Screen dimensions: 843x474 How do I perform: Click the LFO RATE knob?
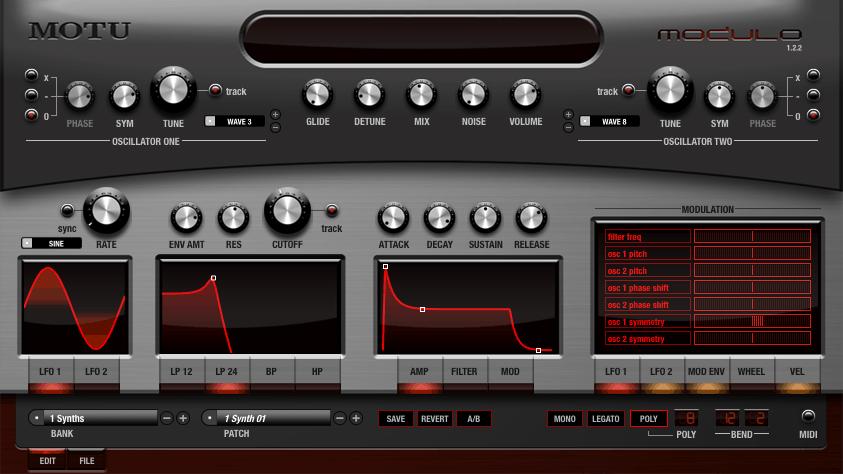106,211
